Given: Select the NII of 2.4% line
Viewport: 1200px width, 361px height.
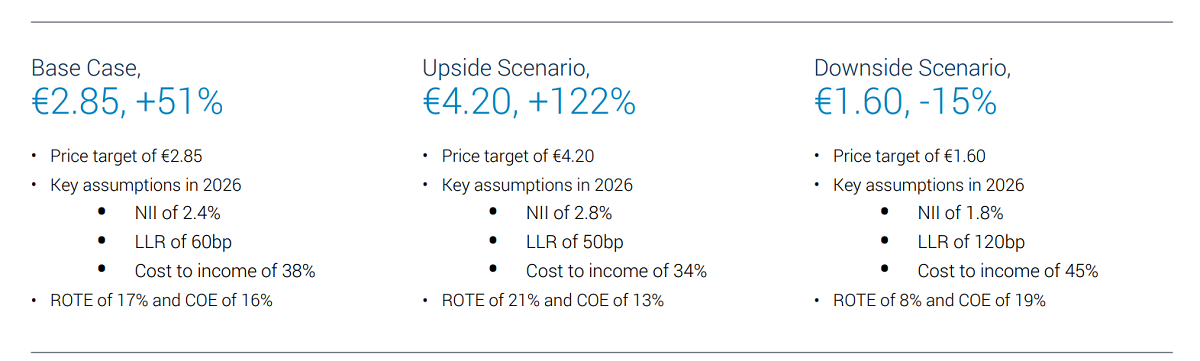Looking at the screenshot, I should pos(178,213).
